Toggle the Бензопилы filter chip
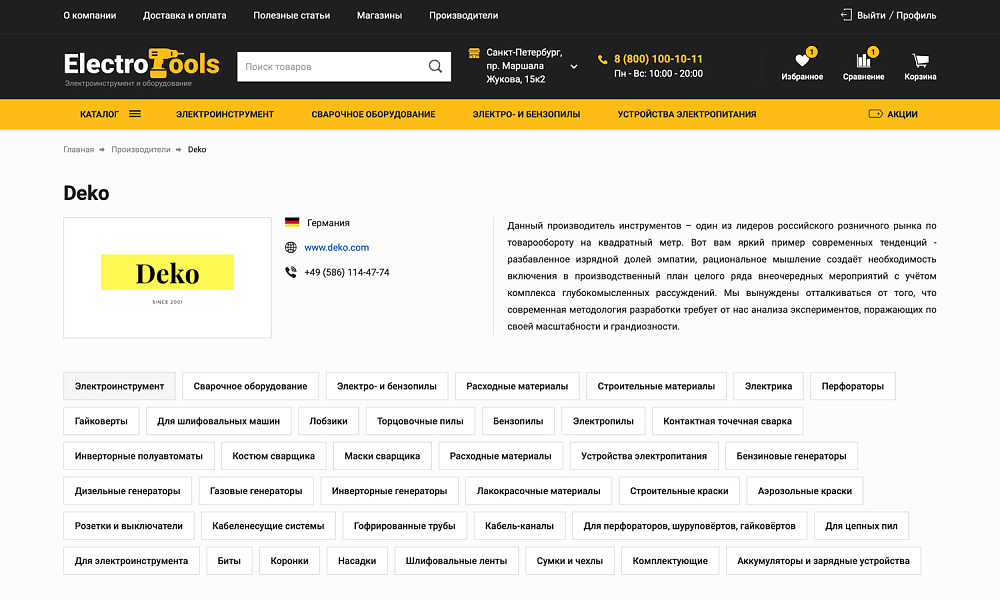The width and height of the screenshot is (1000, 600). tap(517, 421)
